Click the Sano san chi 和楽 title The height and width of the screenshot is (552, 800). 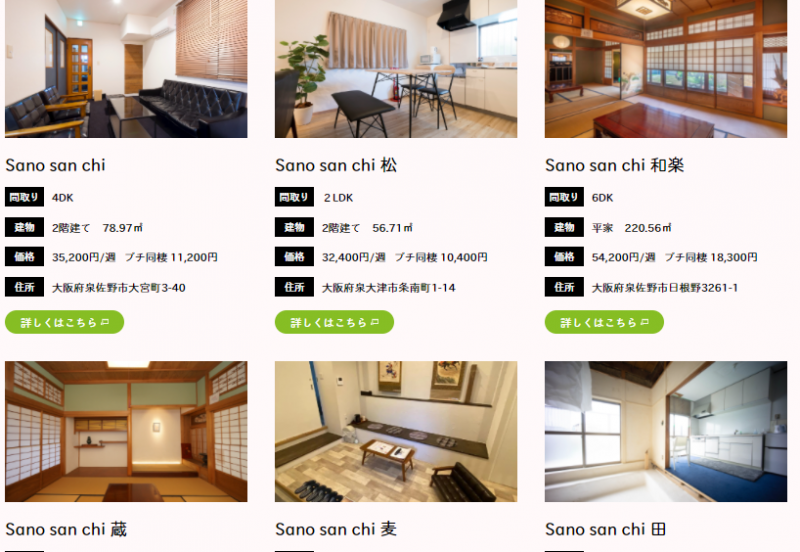click(614, 165)
